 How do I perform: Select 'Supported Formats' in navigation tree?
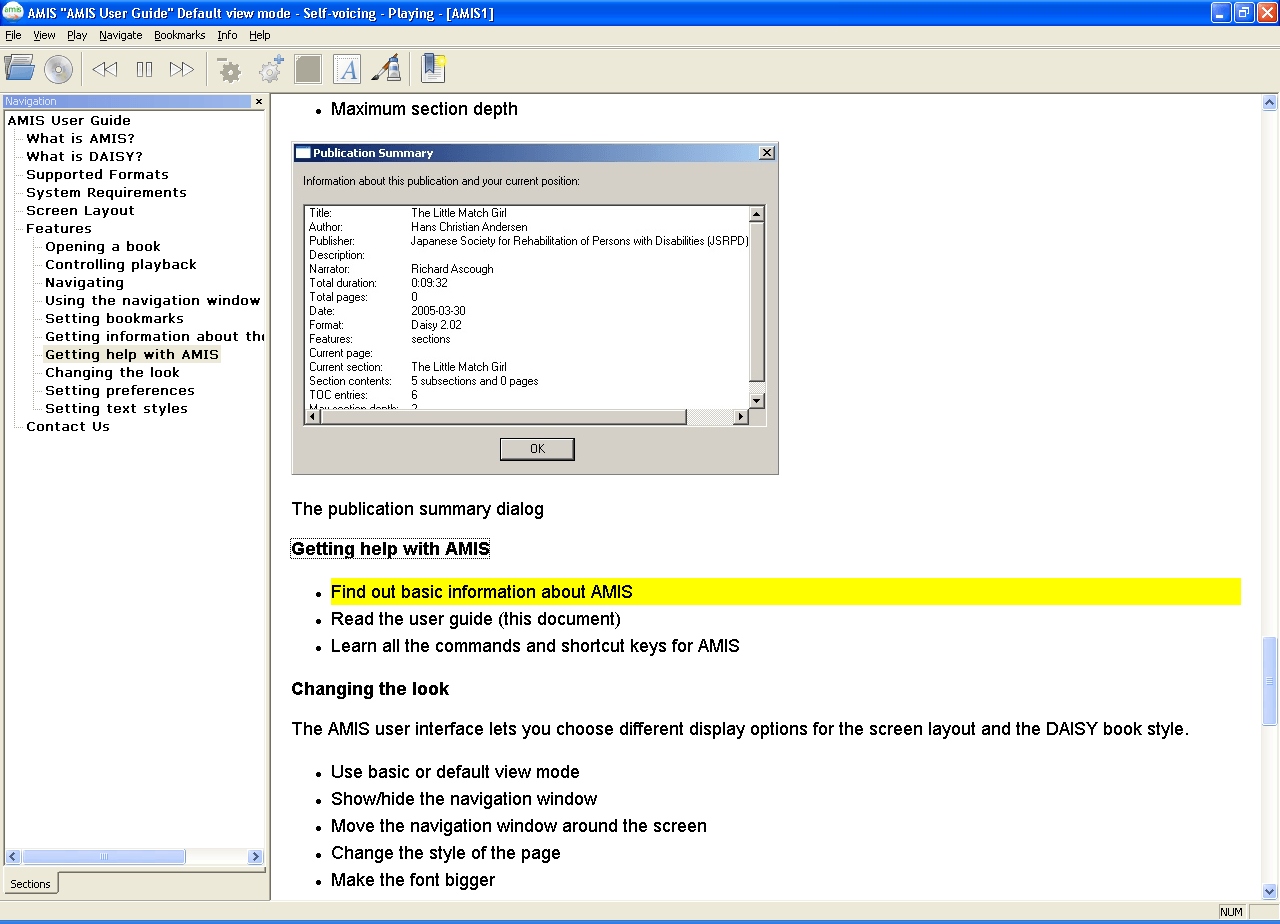click(x=97, y=174)
